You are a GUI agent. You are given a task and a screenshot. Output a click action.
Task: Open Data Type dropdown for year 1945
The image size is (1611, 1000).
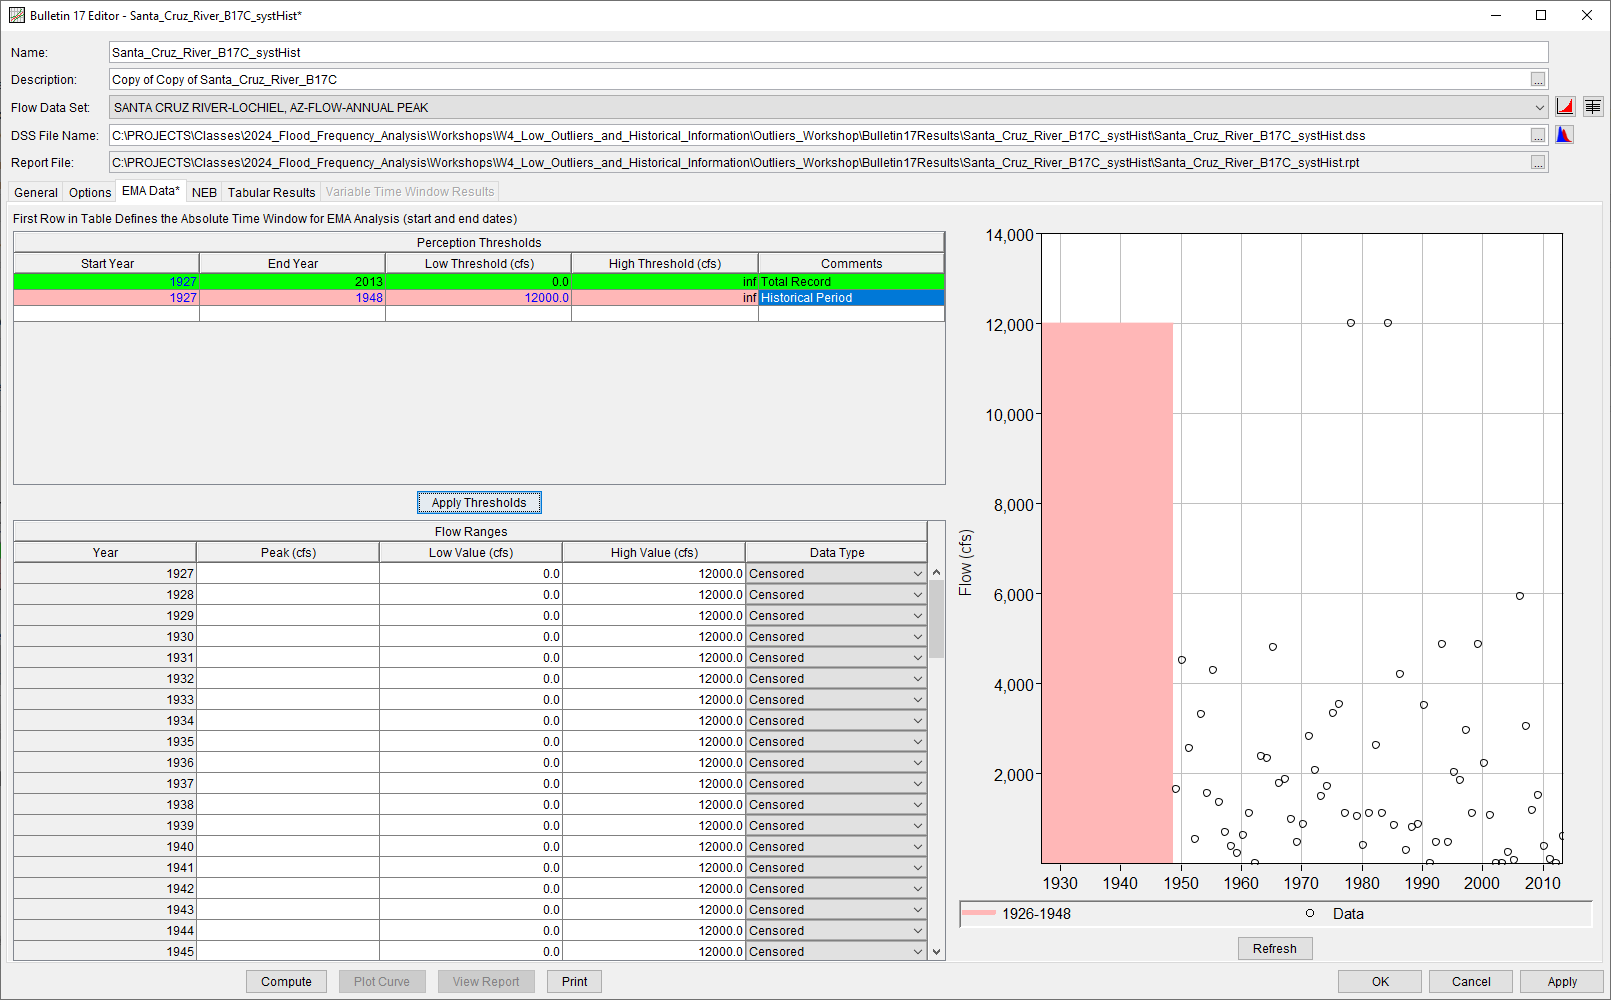pyautogui.click(x=918, y=952)
